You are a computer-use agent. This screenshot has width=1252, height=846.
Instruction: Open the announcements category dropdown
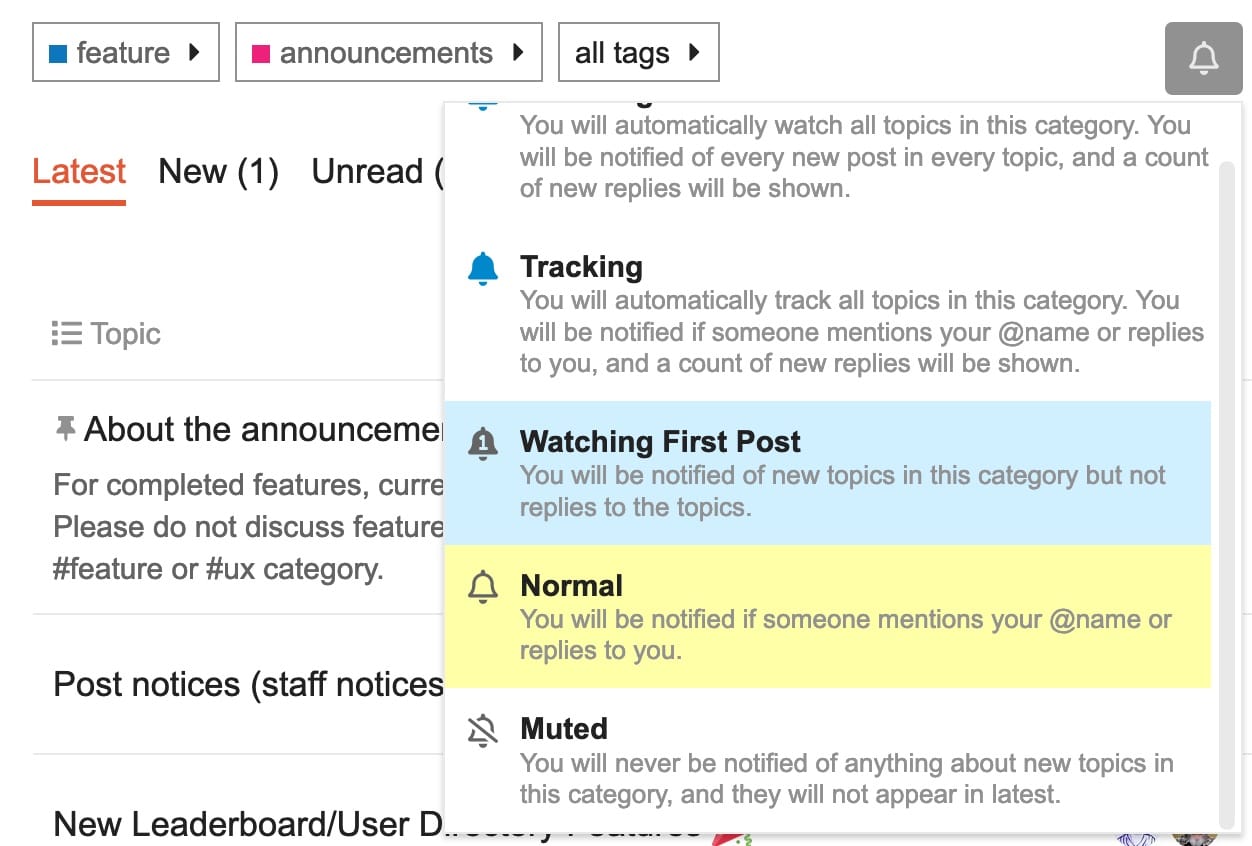click(388, 51)
